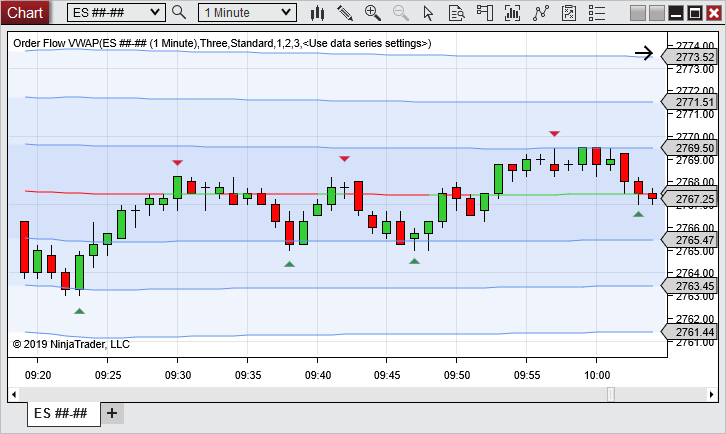Click the horizontal scrollbar thumb
This screenshot has width=726, height=434.
click(x=611, y=394)
